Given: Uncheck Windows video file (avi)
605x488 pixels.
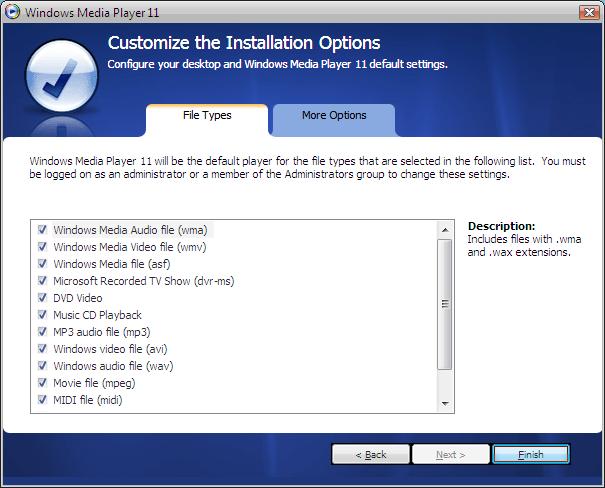Looking at the screenshot, I should (x=42, y=348).
